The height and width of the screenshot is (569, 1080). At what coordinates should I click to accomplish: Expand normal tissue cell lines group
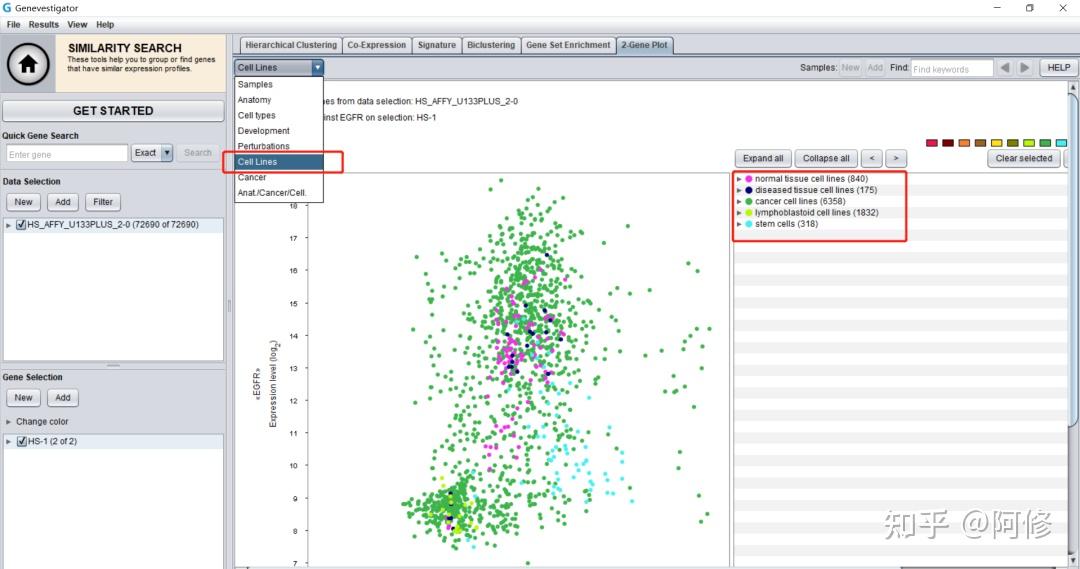pyautogui.click(x=739, y=178)
